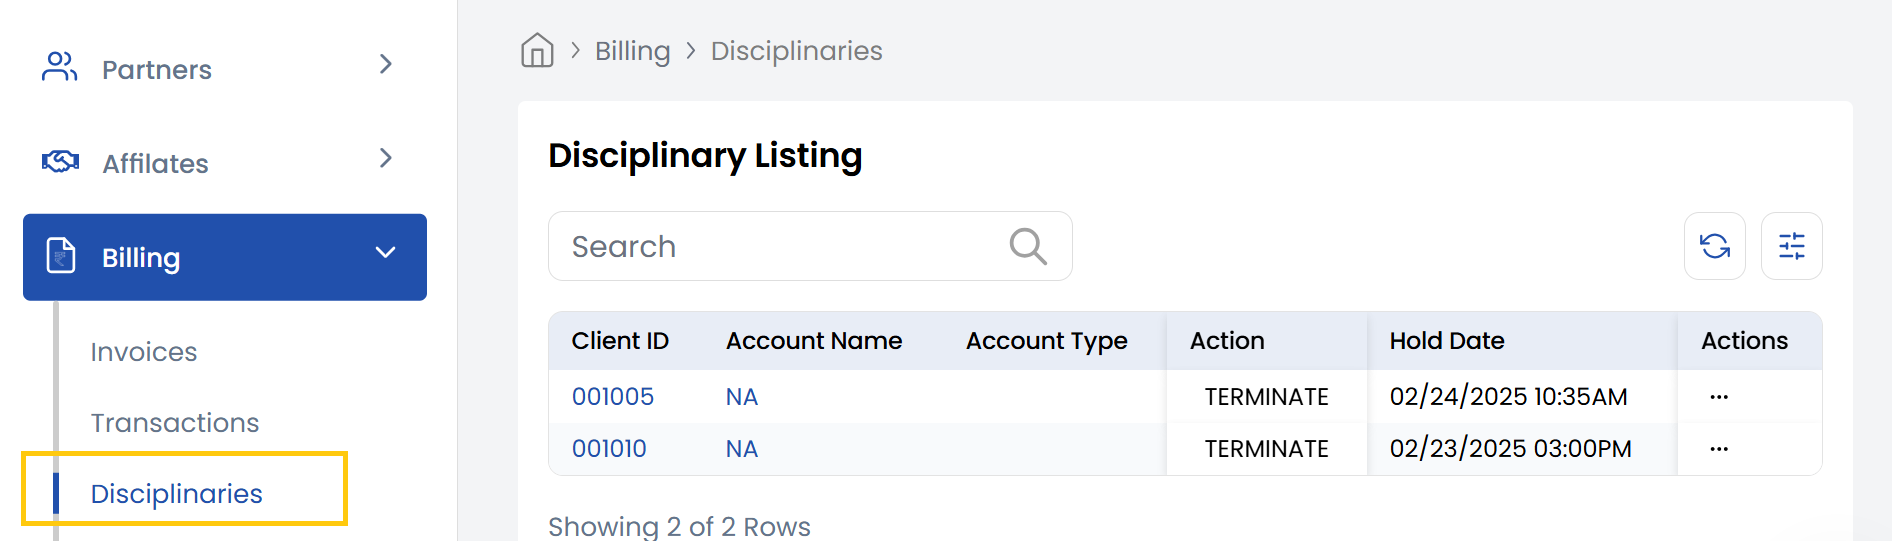Click Billing in the breadcrumb
The width and height of the screenshot is (1892, 548).
pyautogui.click(x=632, y=51)
